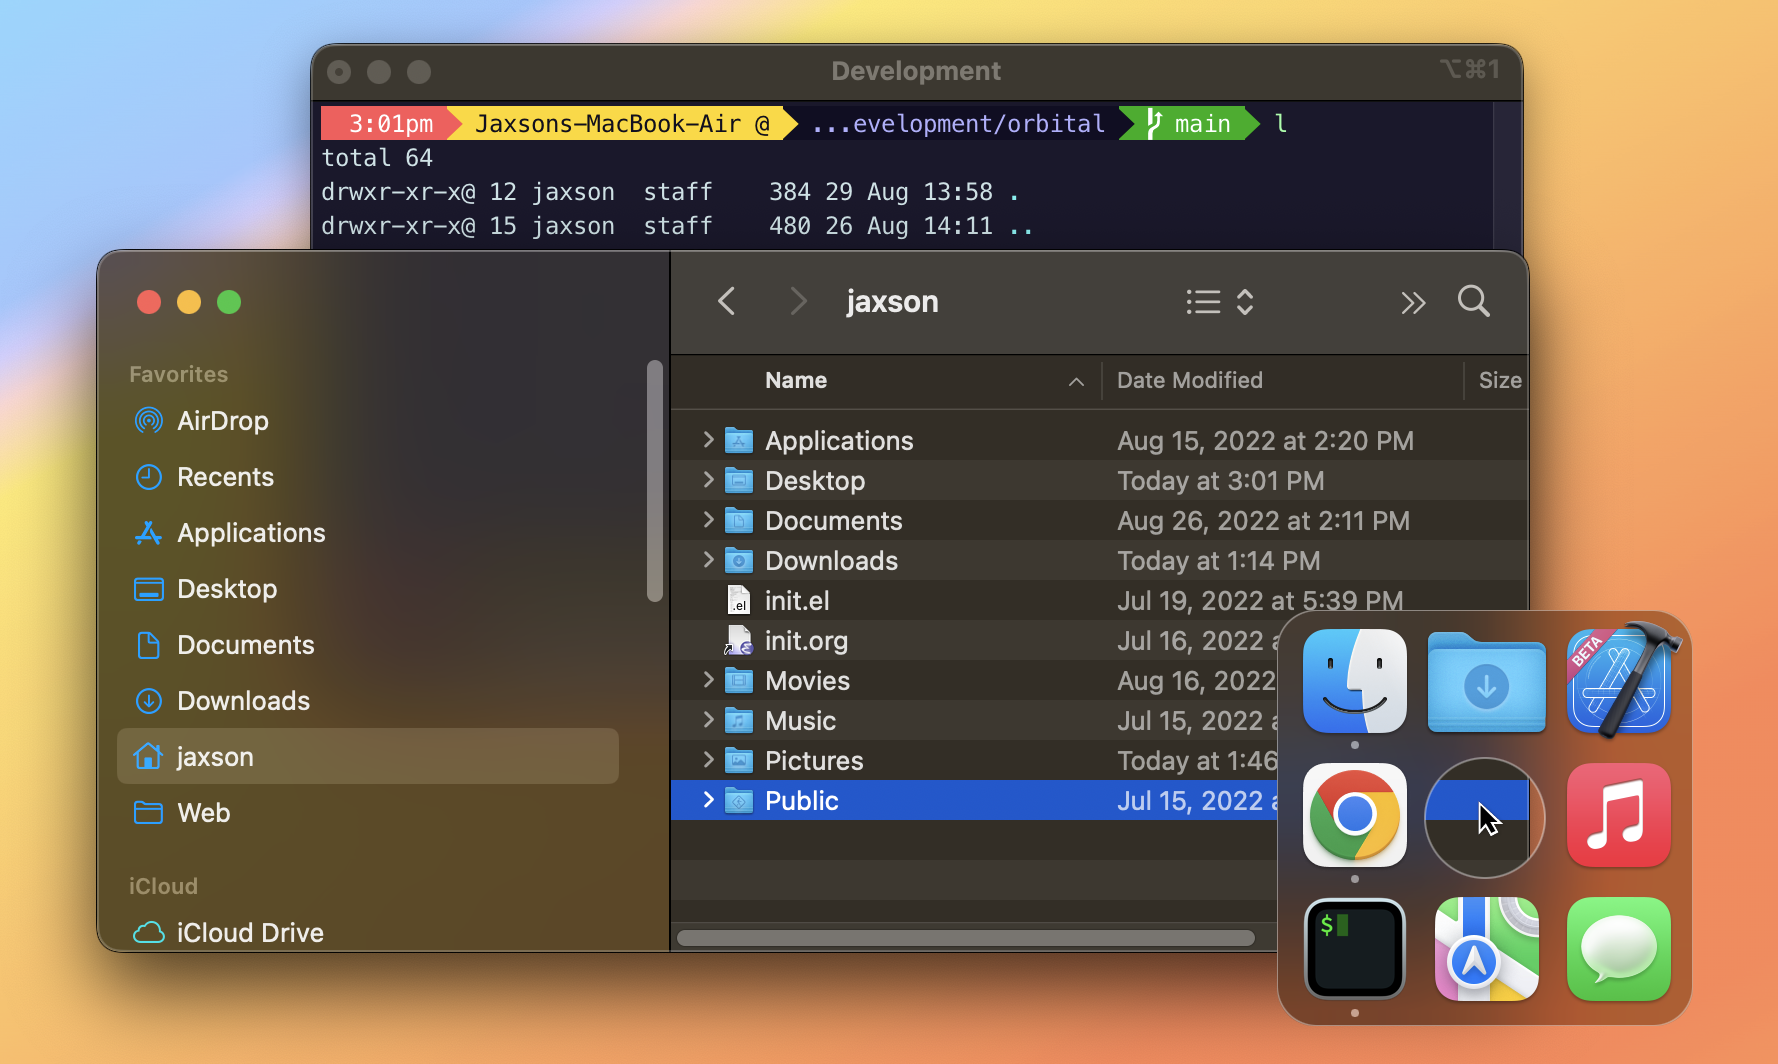
Task: Open AirDrop in the Finder sidebar
Action: coord(368,421)
